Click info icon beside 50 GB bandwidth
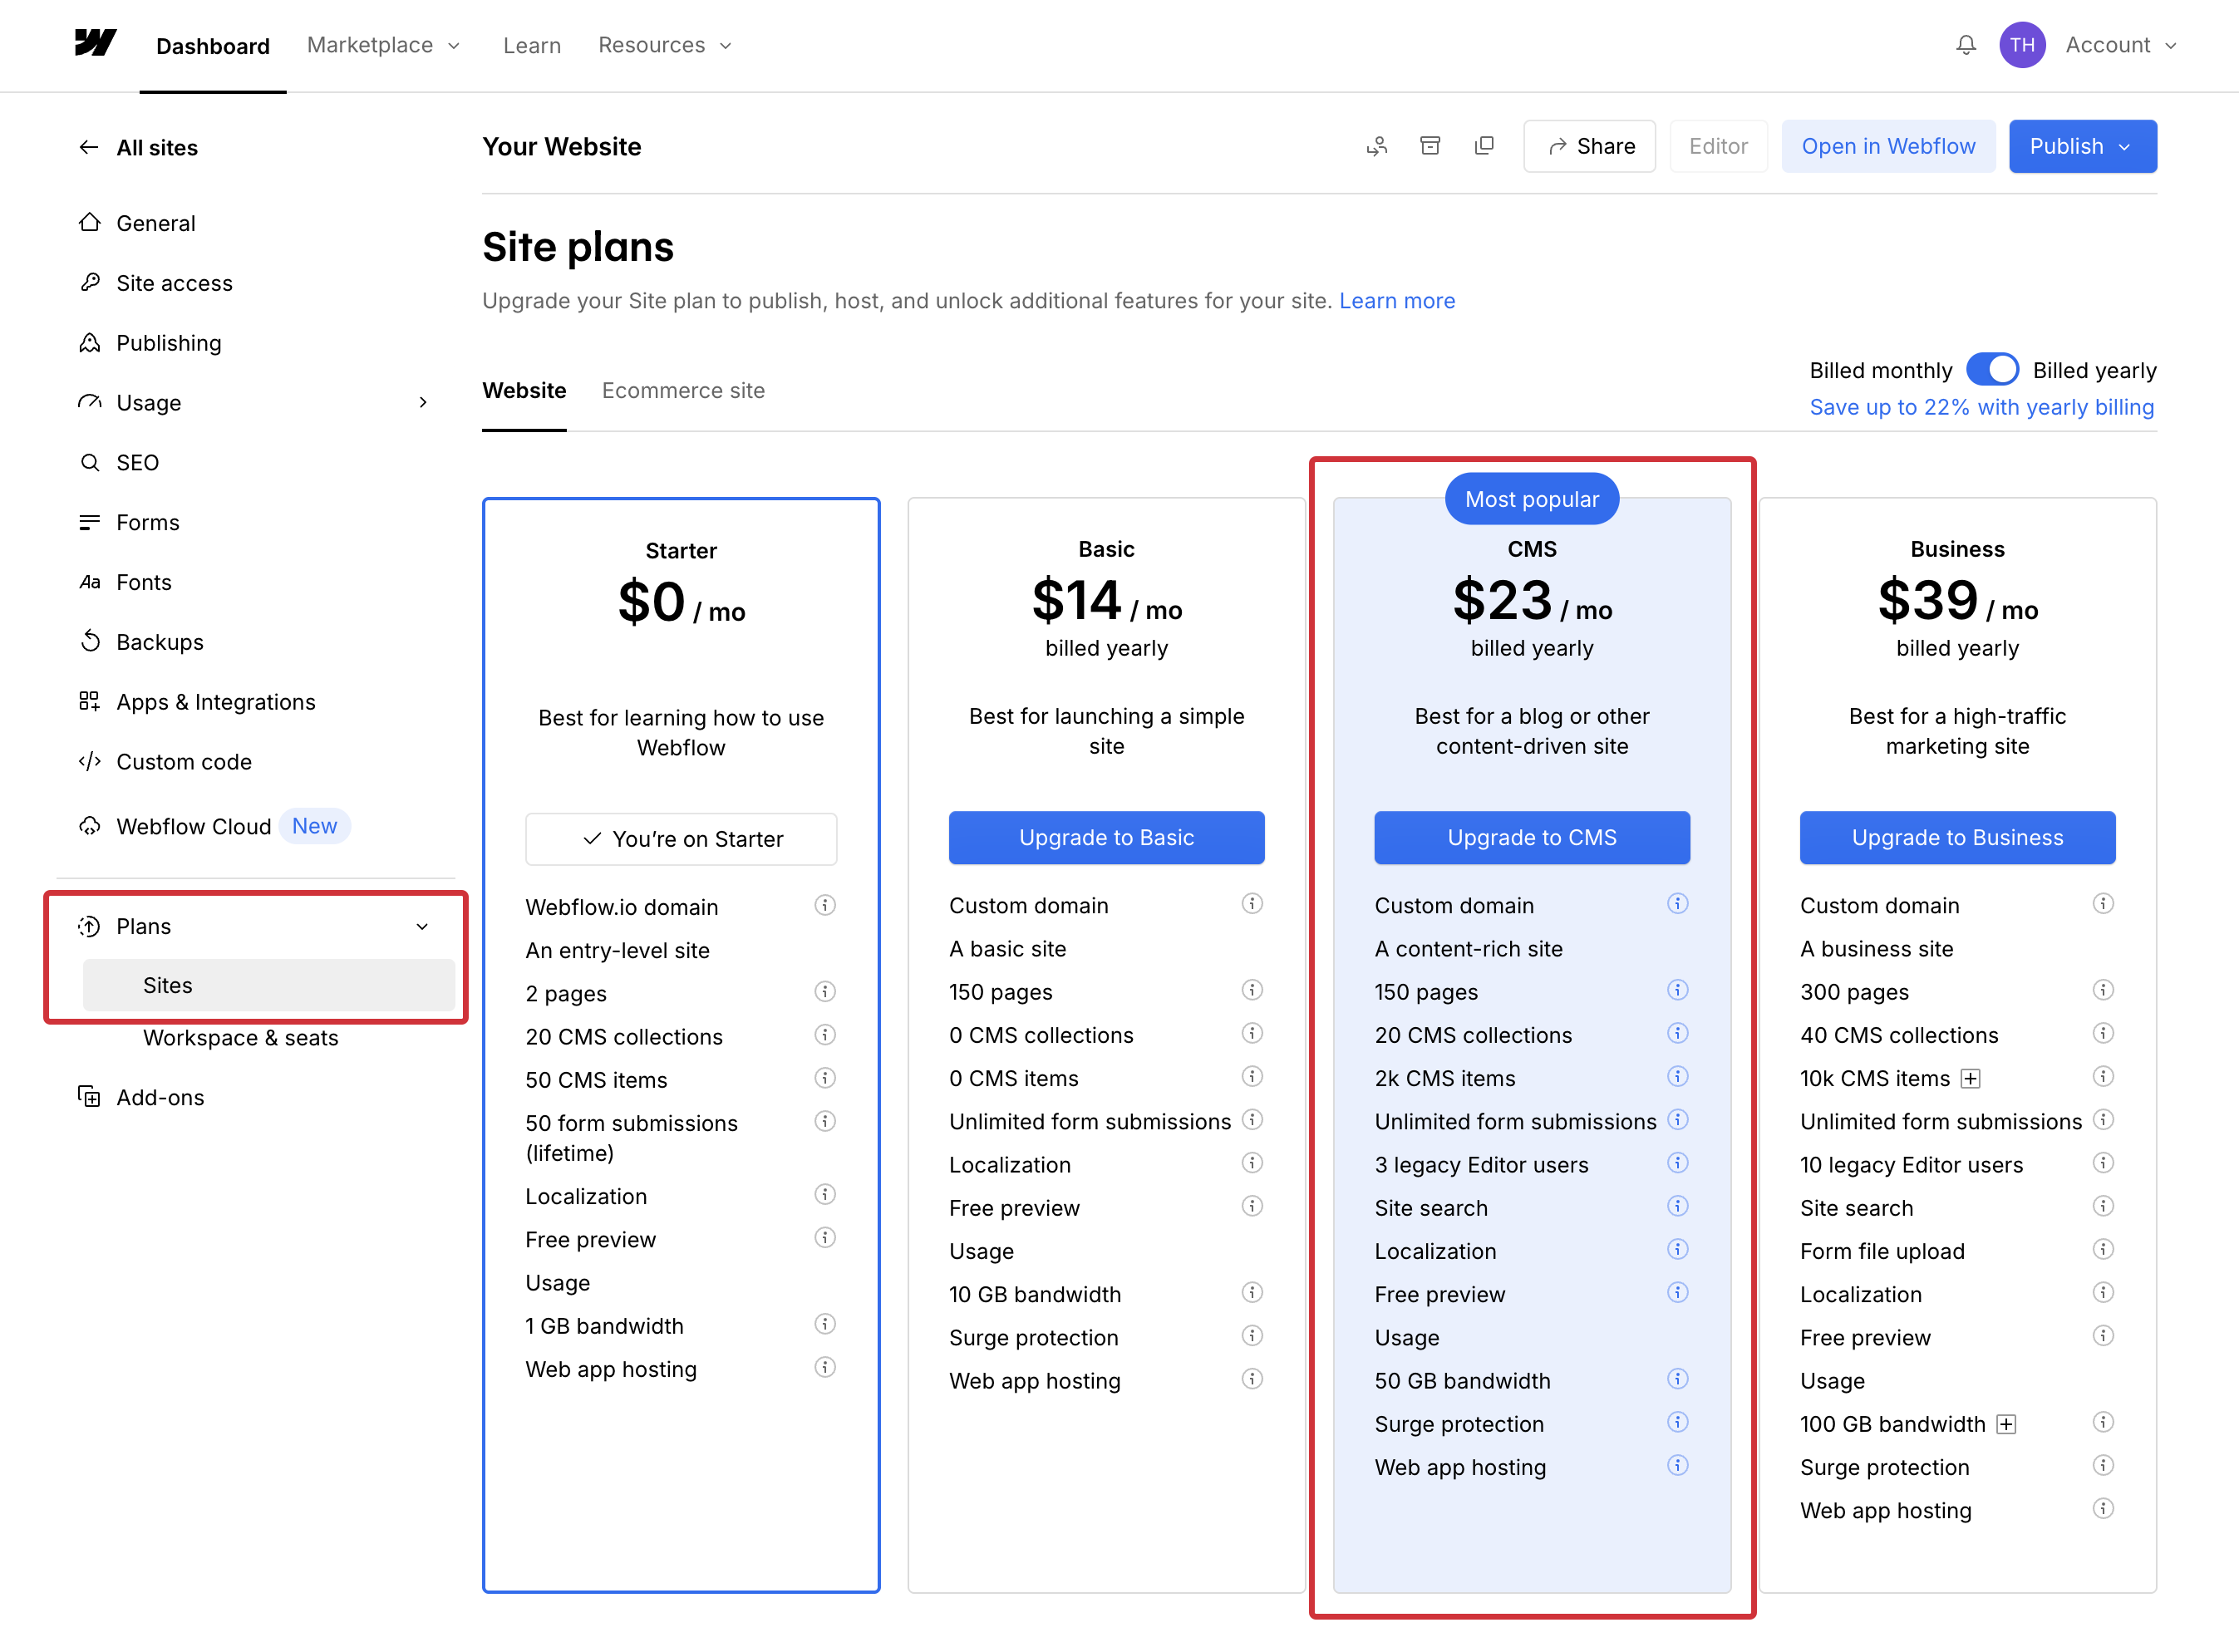This screenshot has width=2239, height=1652. (1677, 1379)
